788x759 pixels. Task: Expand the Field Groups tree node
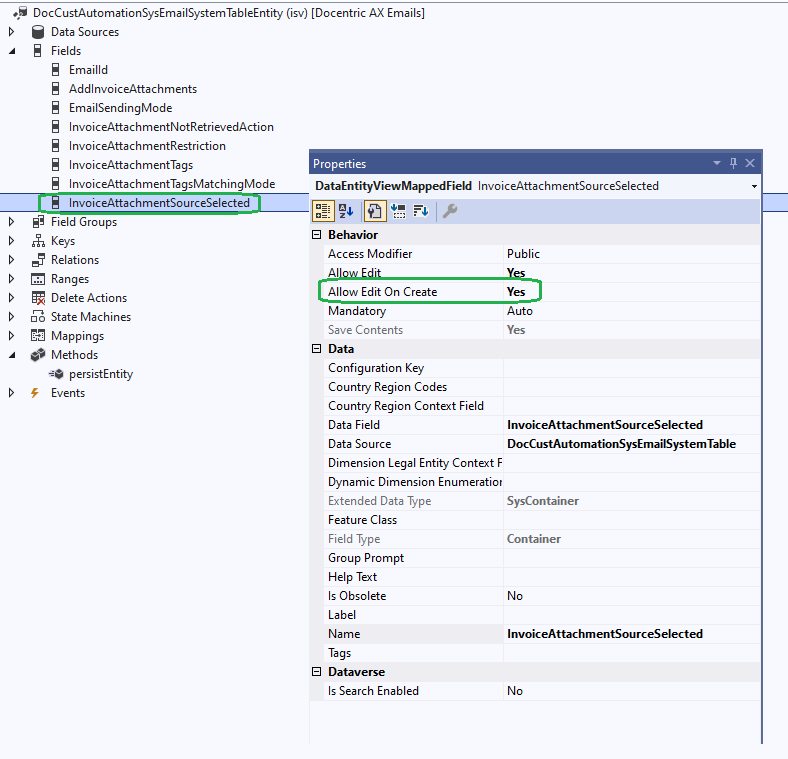point(12,222)
